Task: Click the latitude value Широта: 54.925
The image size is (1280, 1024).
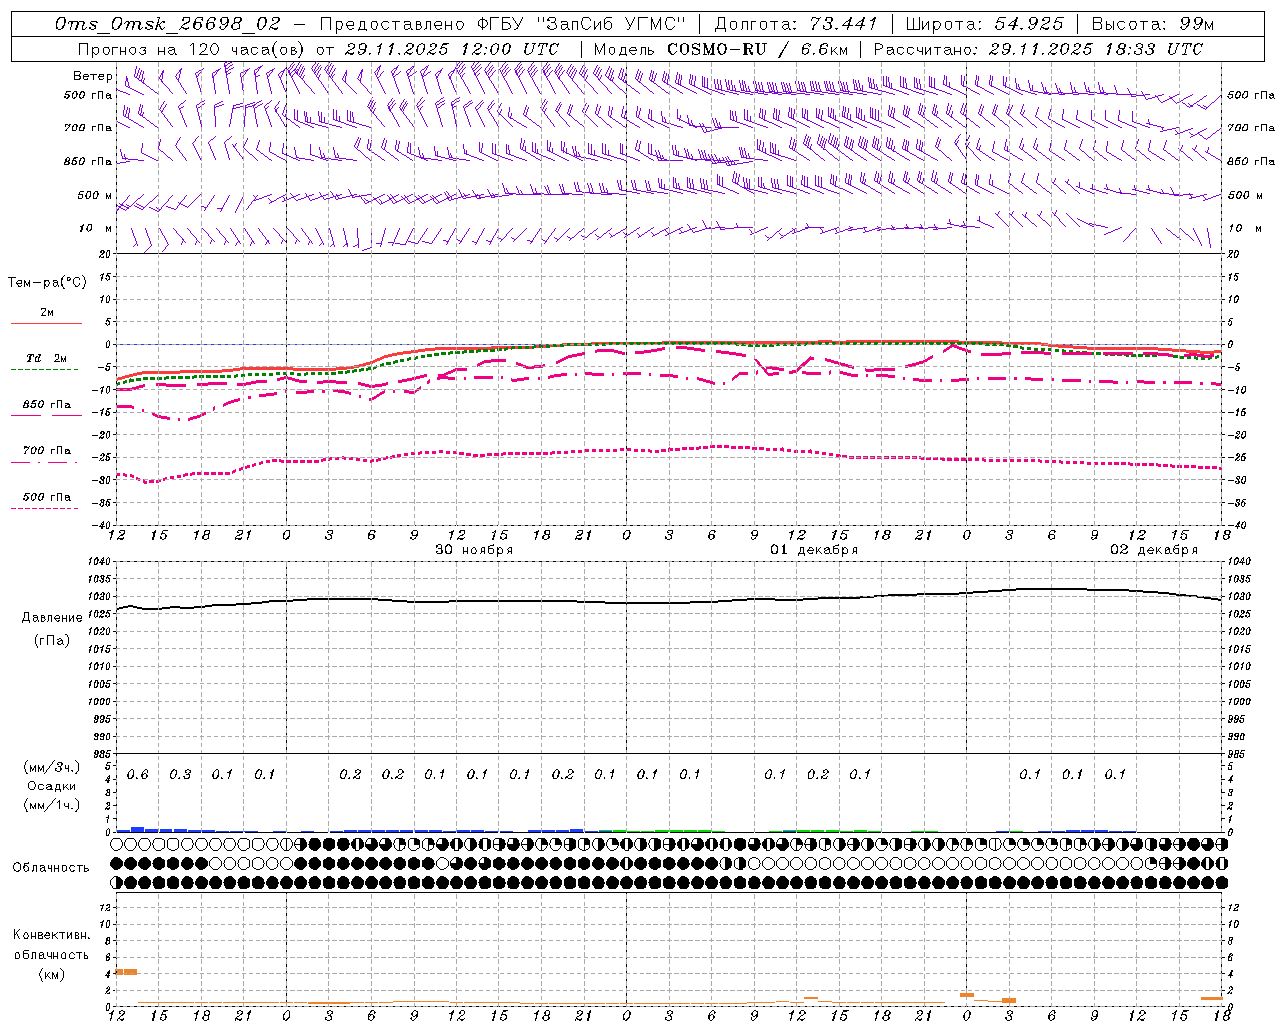Action: click(x=985, y=24)
